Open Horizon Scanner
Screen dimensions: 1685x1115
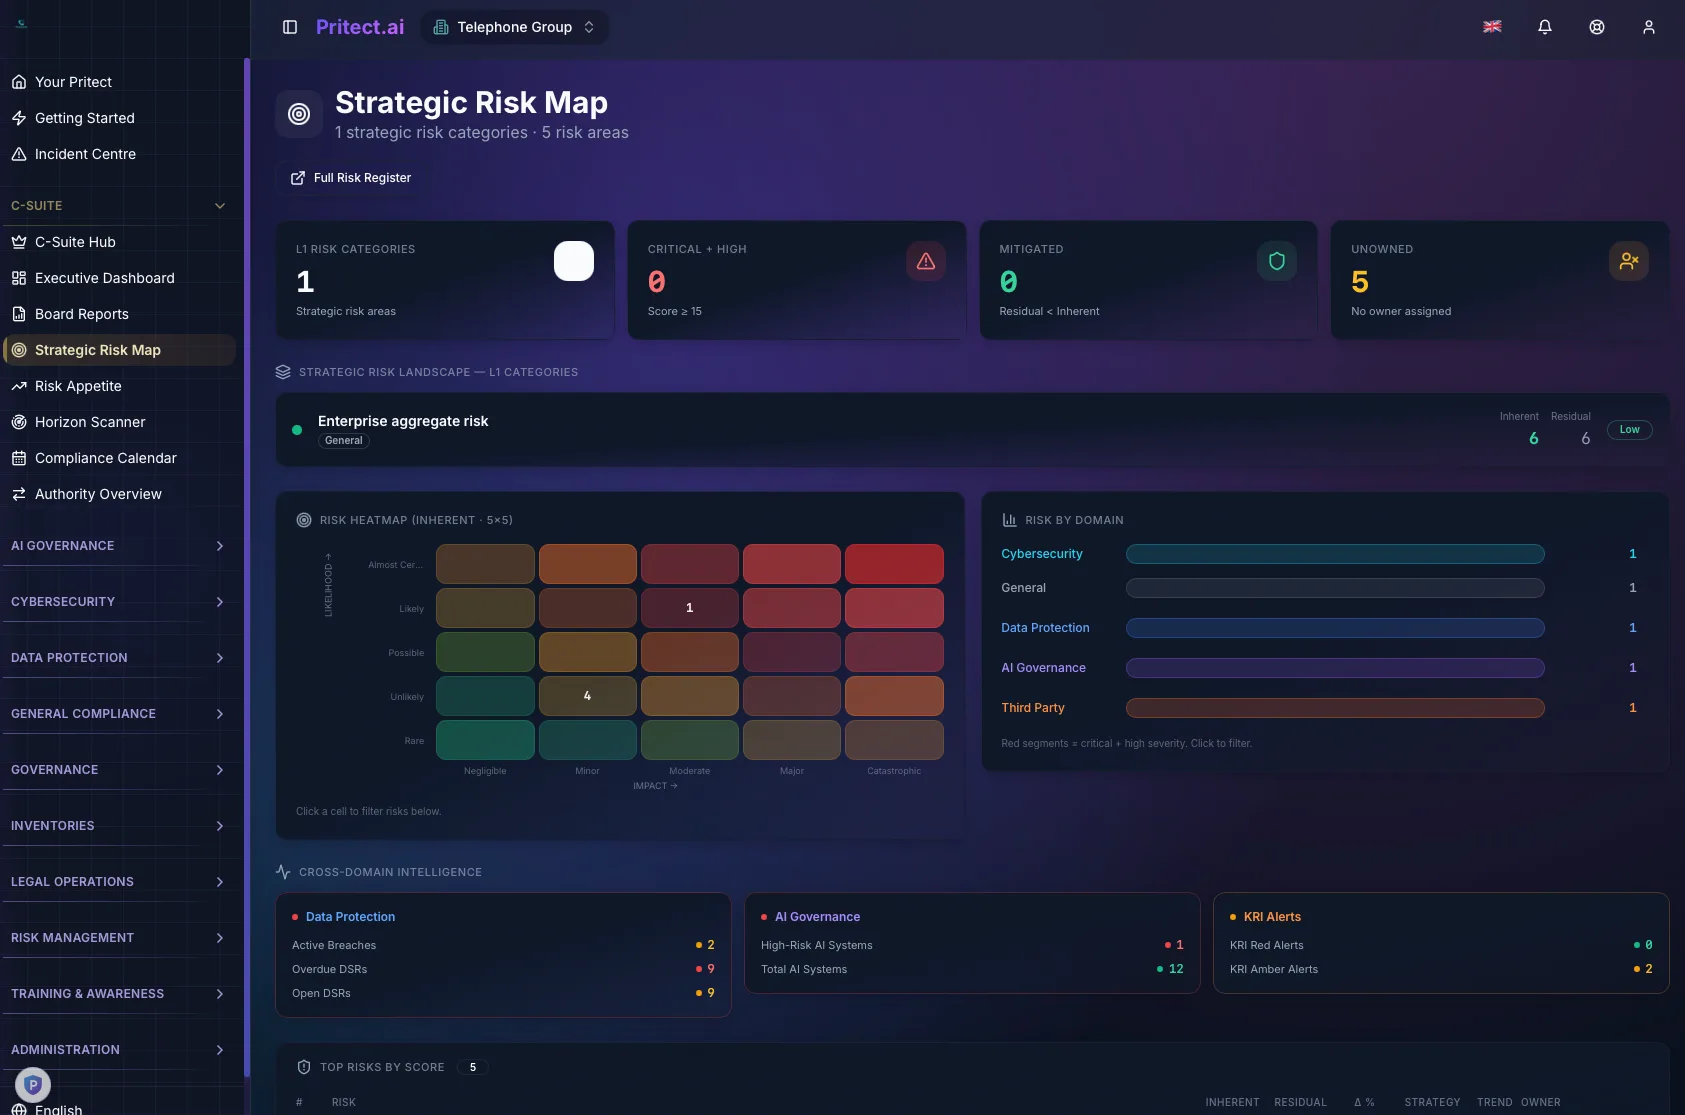pos(118,422)
